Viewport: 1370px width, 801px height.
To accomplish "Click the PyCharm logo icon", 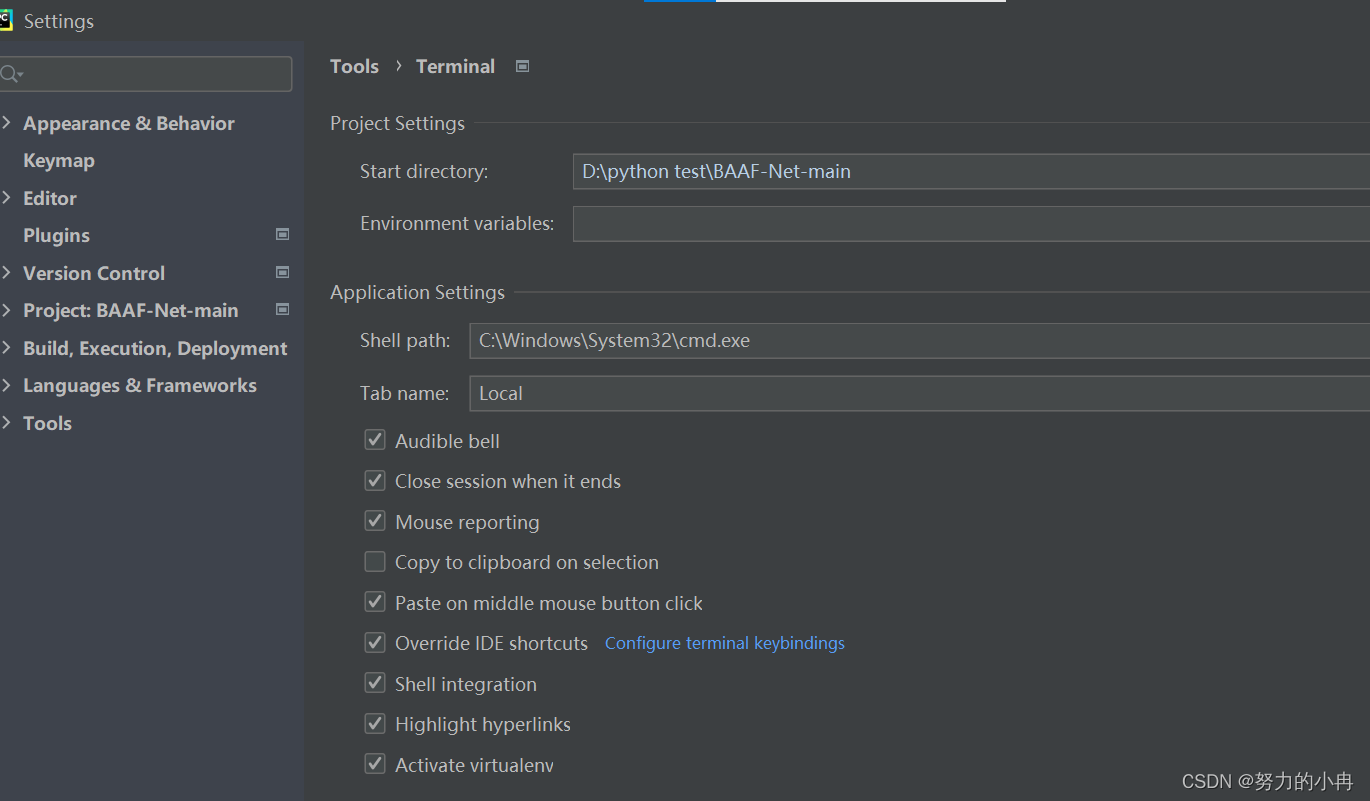I will (5, 20).
